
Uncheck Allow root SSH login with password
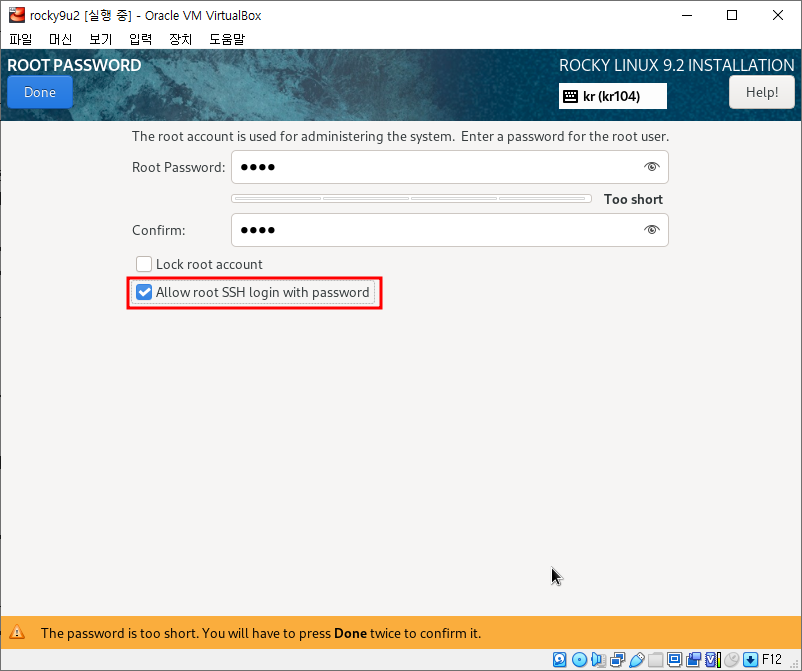click(x=144, y=293)
